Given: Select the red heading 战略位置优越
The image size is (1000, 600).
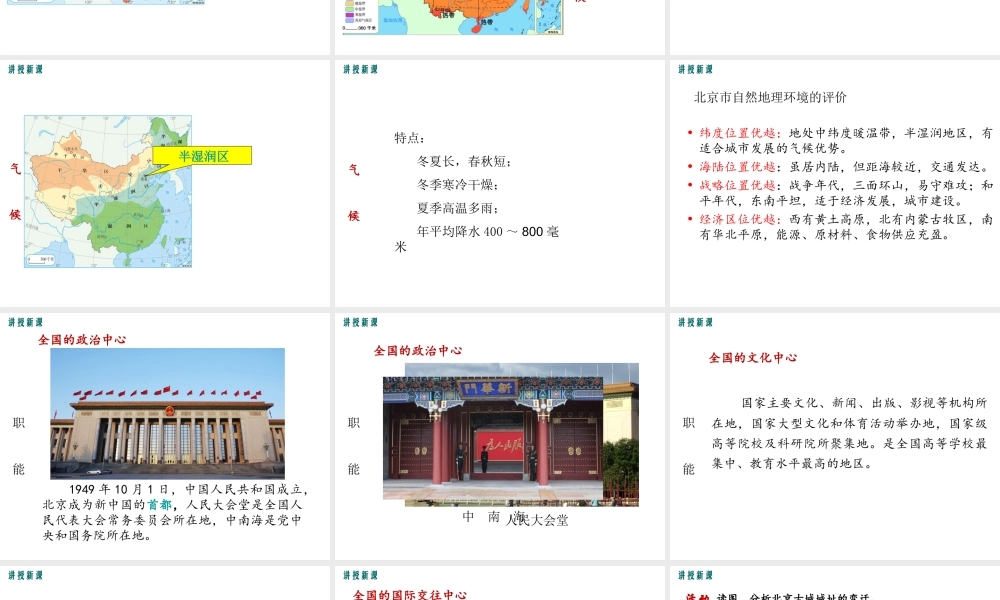Looking at the screenshot, I should (737, 186).
